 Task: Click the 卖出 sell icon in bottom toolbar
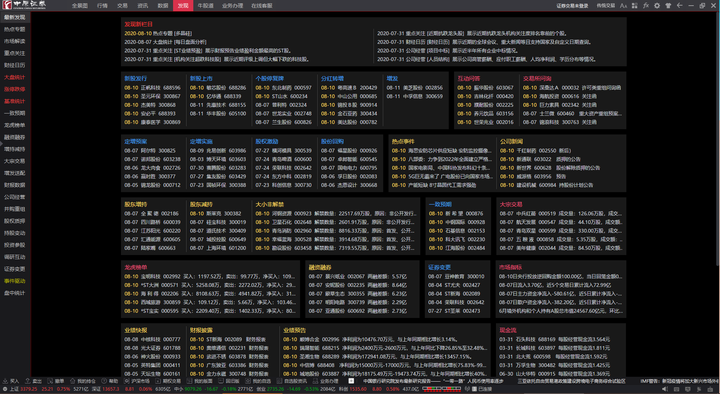click(x=34, y=381)
